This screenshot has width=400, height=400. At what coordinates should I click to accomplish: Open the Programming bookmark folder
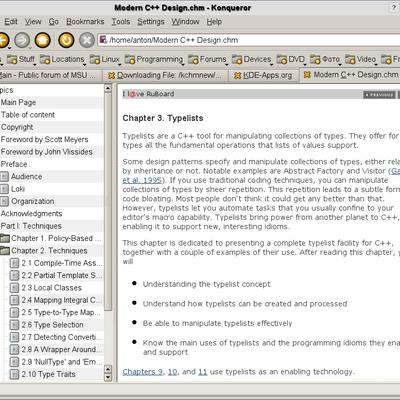coord(154,59)
